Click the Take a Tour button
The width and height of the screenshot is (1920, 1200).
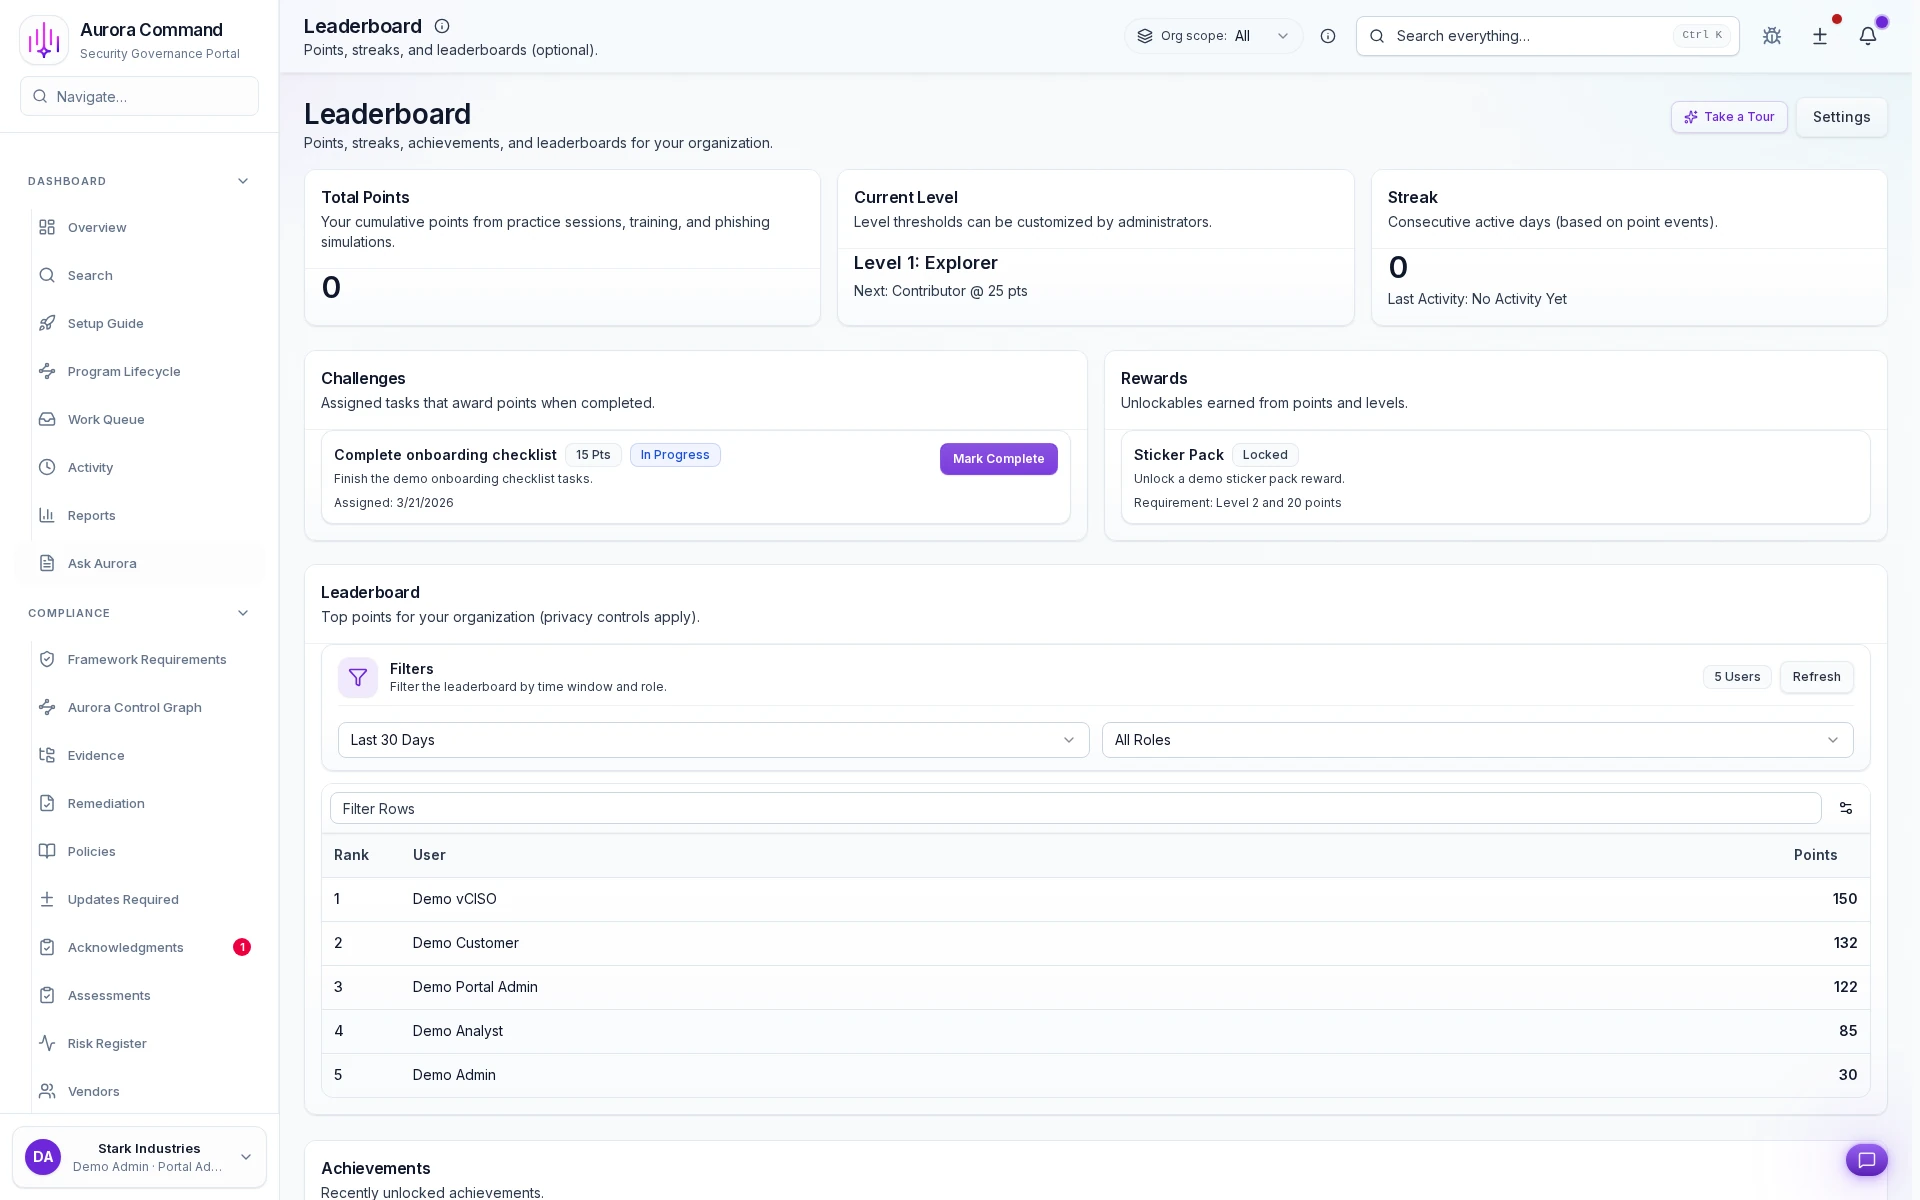[x=1728, y=117]
